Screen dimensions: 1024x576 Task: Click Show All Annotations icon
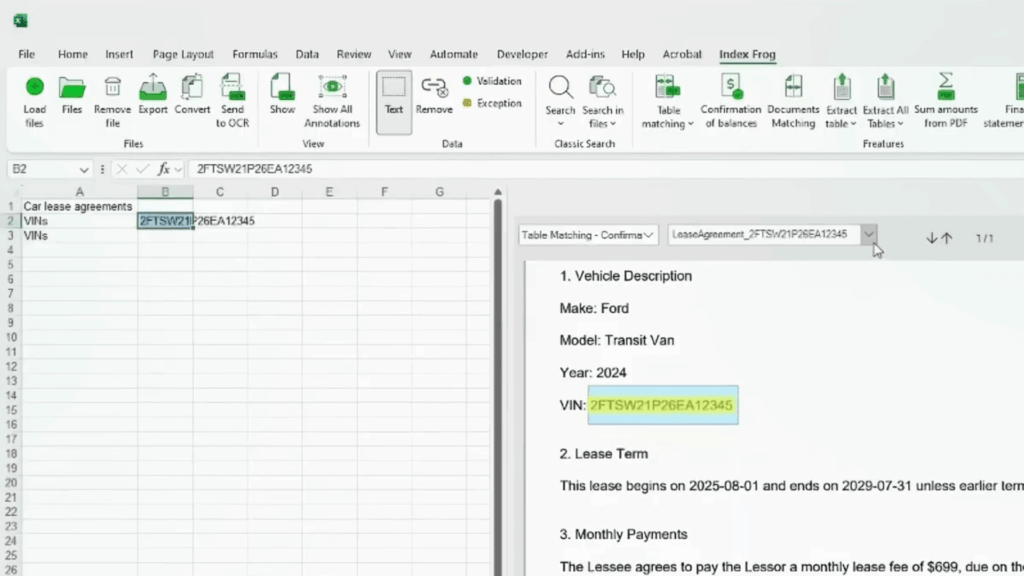click(332, 87)
